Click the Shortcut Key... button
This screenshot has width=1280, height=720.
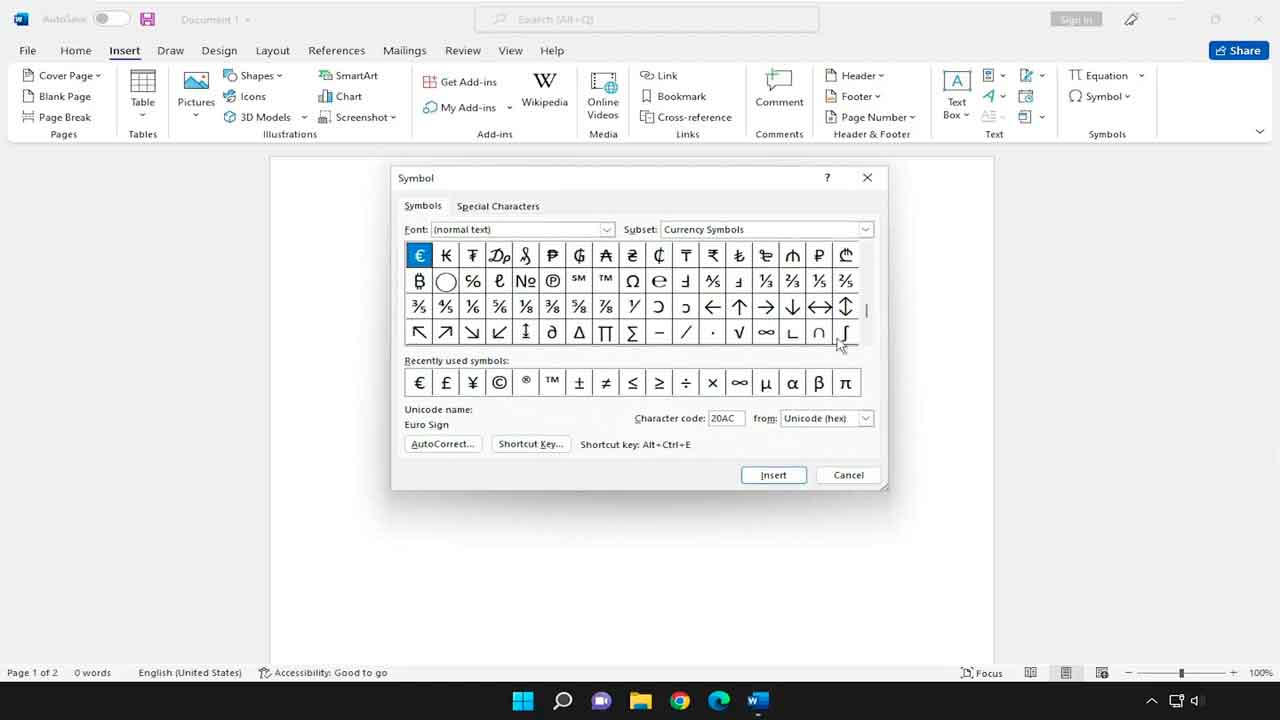tap(531, 444)
